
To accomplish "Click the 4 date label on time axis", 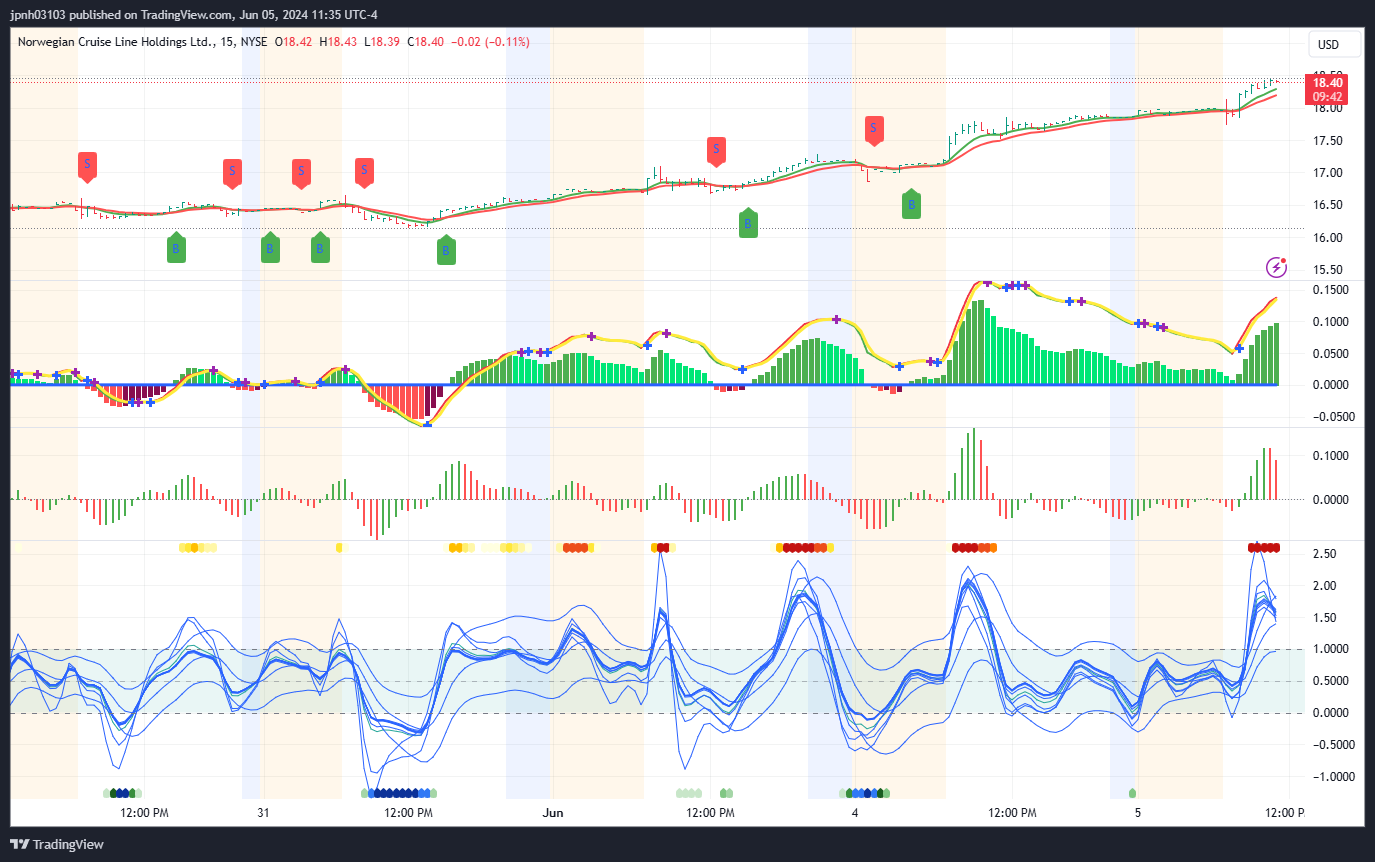I will 854,813.
